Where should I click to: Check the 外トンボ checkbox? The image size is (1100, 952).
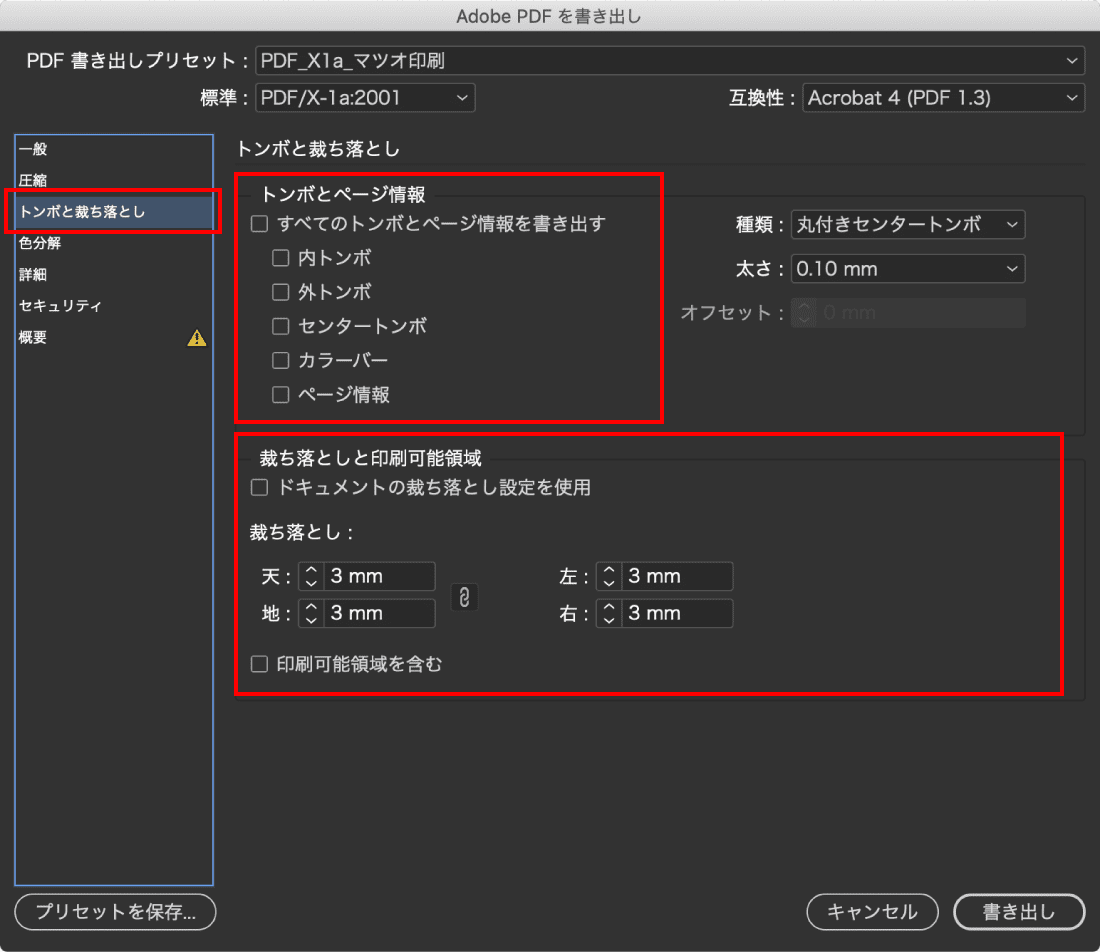pyautogui.click(x=281, y=292)
